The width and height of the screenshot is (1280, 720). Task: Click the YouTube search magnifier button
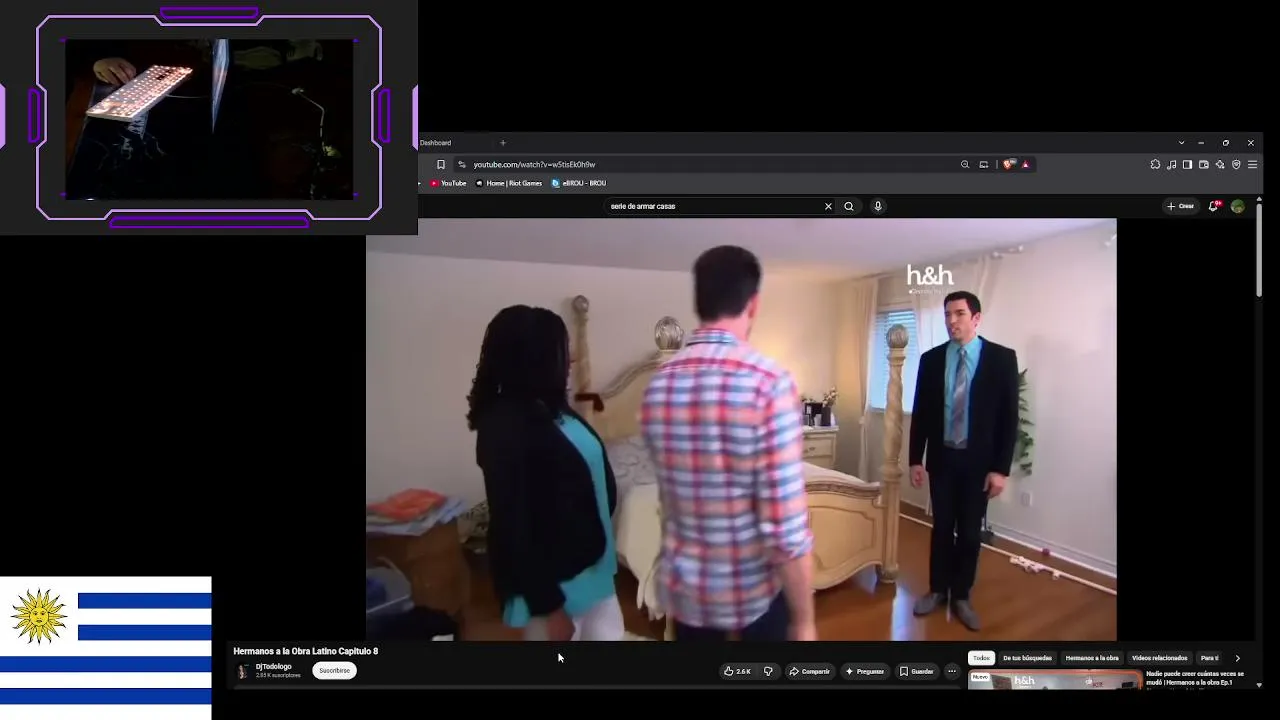pos(849,207)
